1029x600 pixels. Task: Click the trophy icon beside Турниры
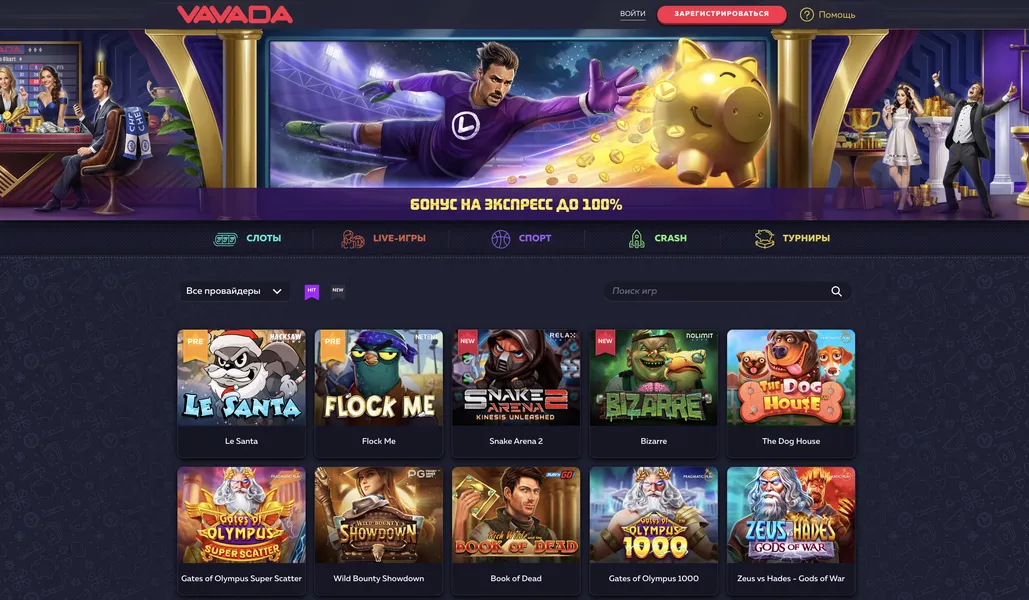pos(765,239)
